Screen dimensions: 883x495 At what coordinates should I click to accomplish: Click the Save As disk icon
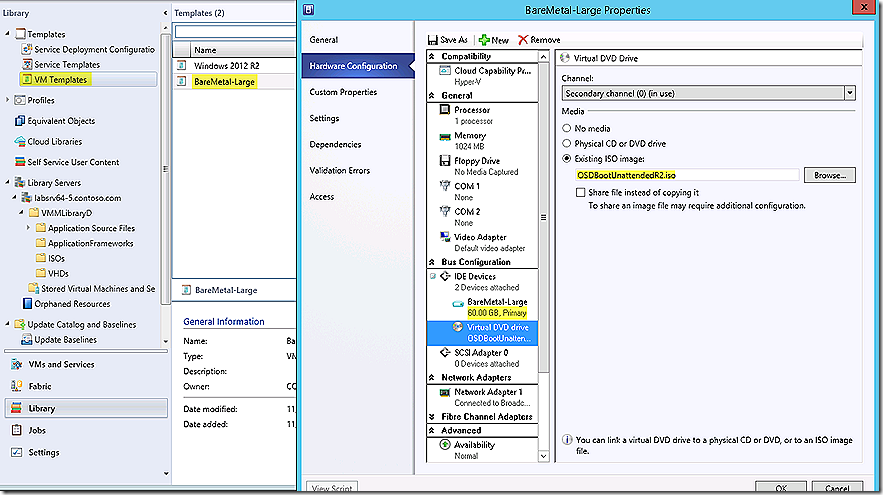tap(432, 40)
